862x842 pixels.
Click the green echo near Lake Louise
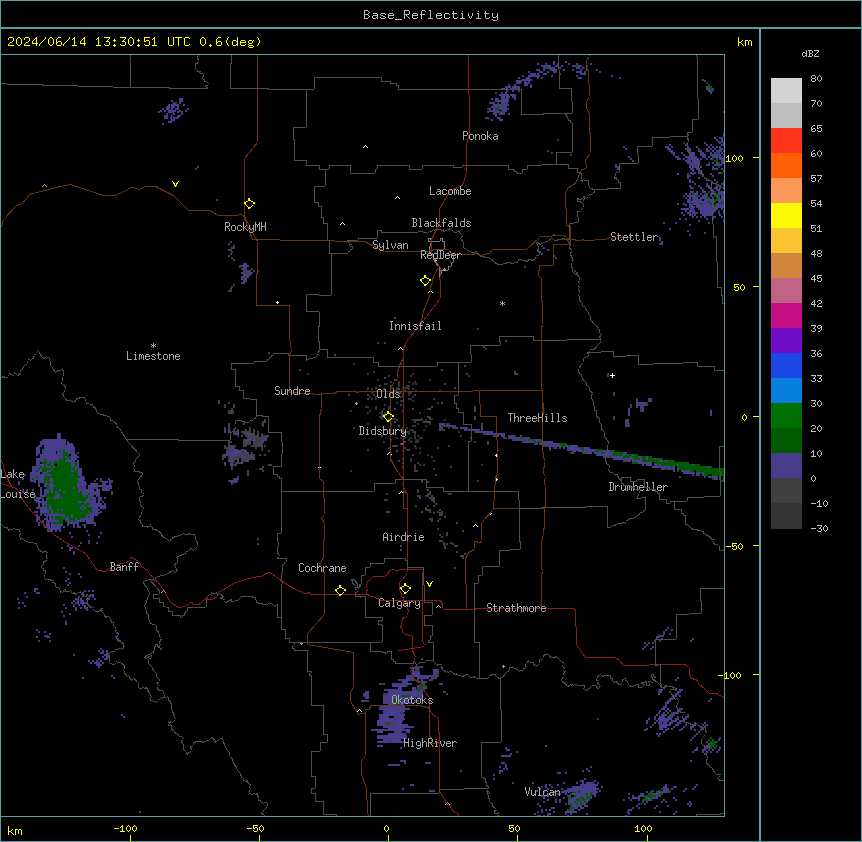pos(66,489)
